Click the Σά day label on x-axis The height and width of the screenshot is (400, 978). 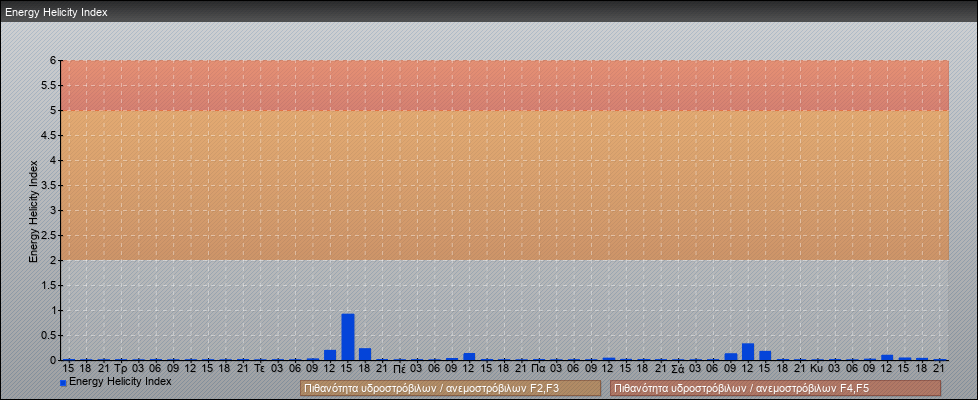[679, 369]
